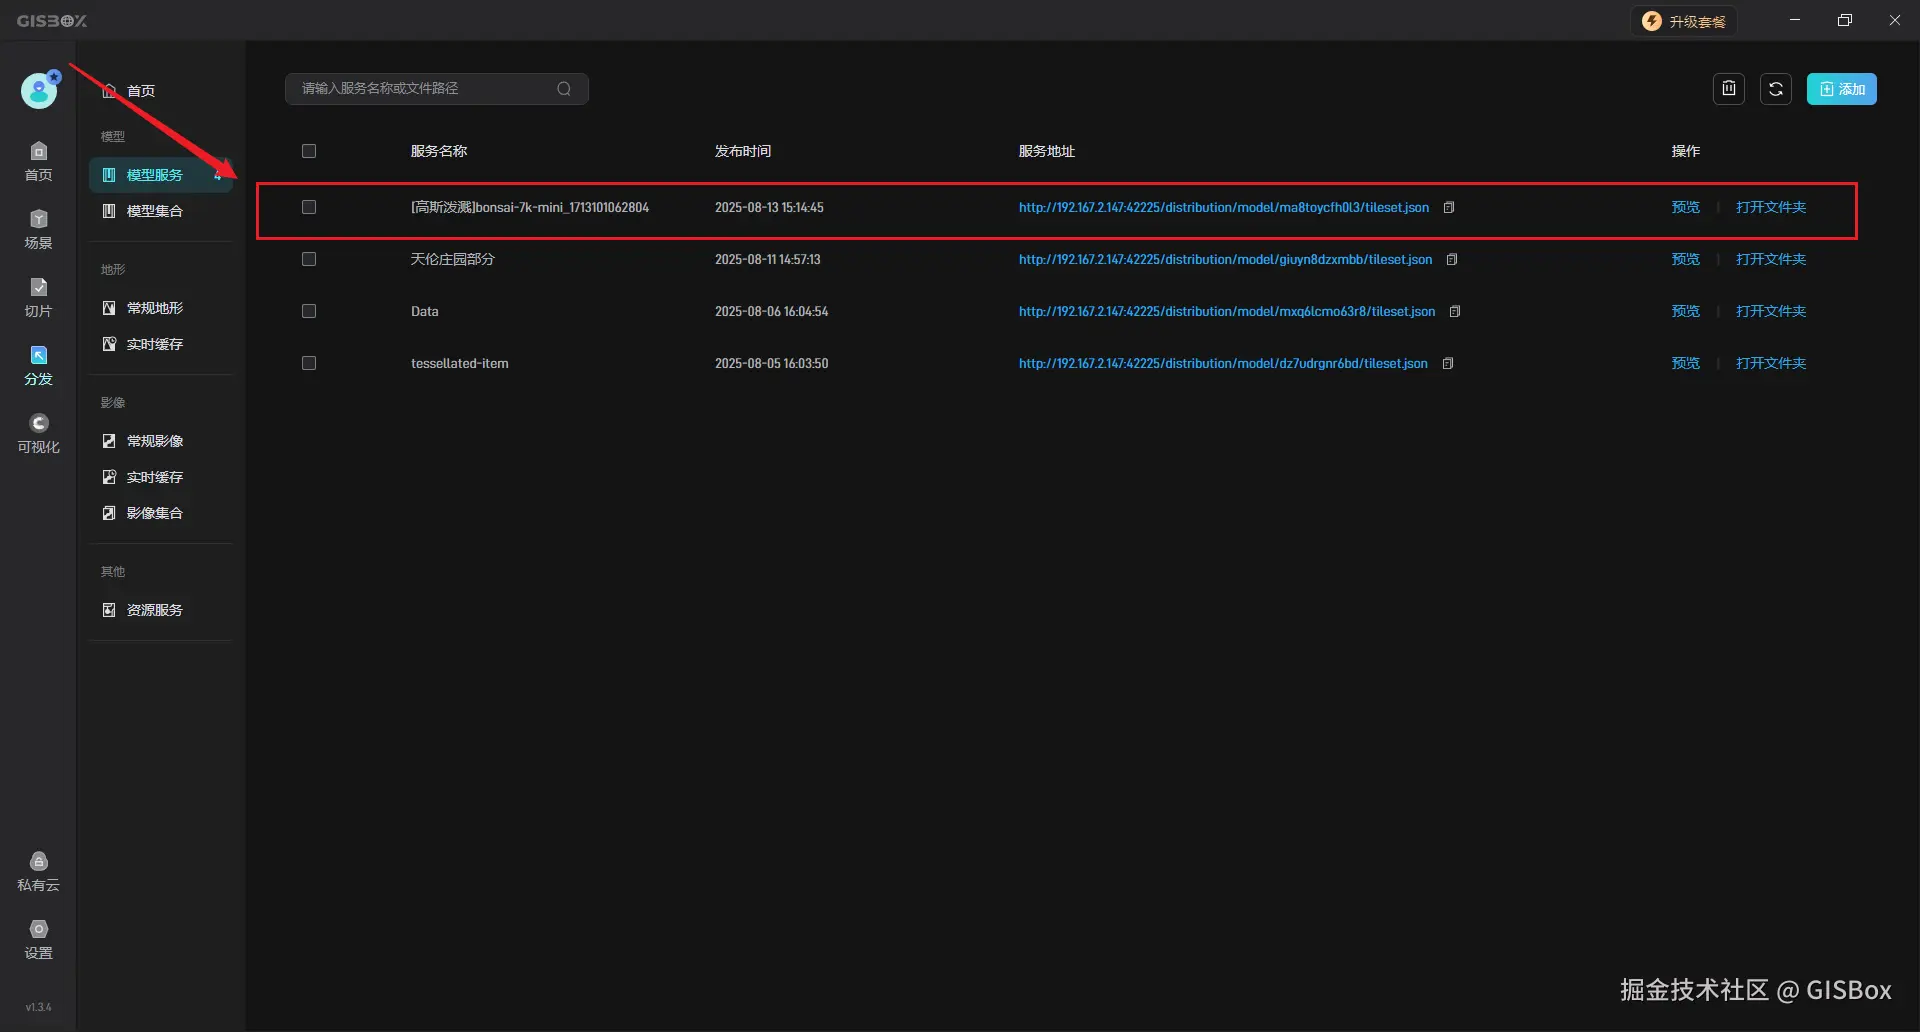The height and width of the screenshot is (1032, 1920).
Task: Select 实时缓存 under 影像
Action: (160, 477)
